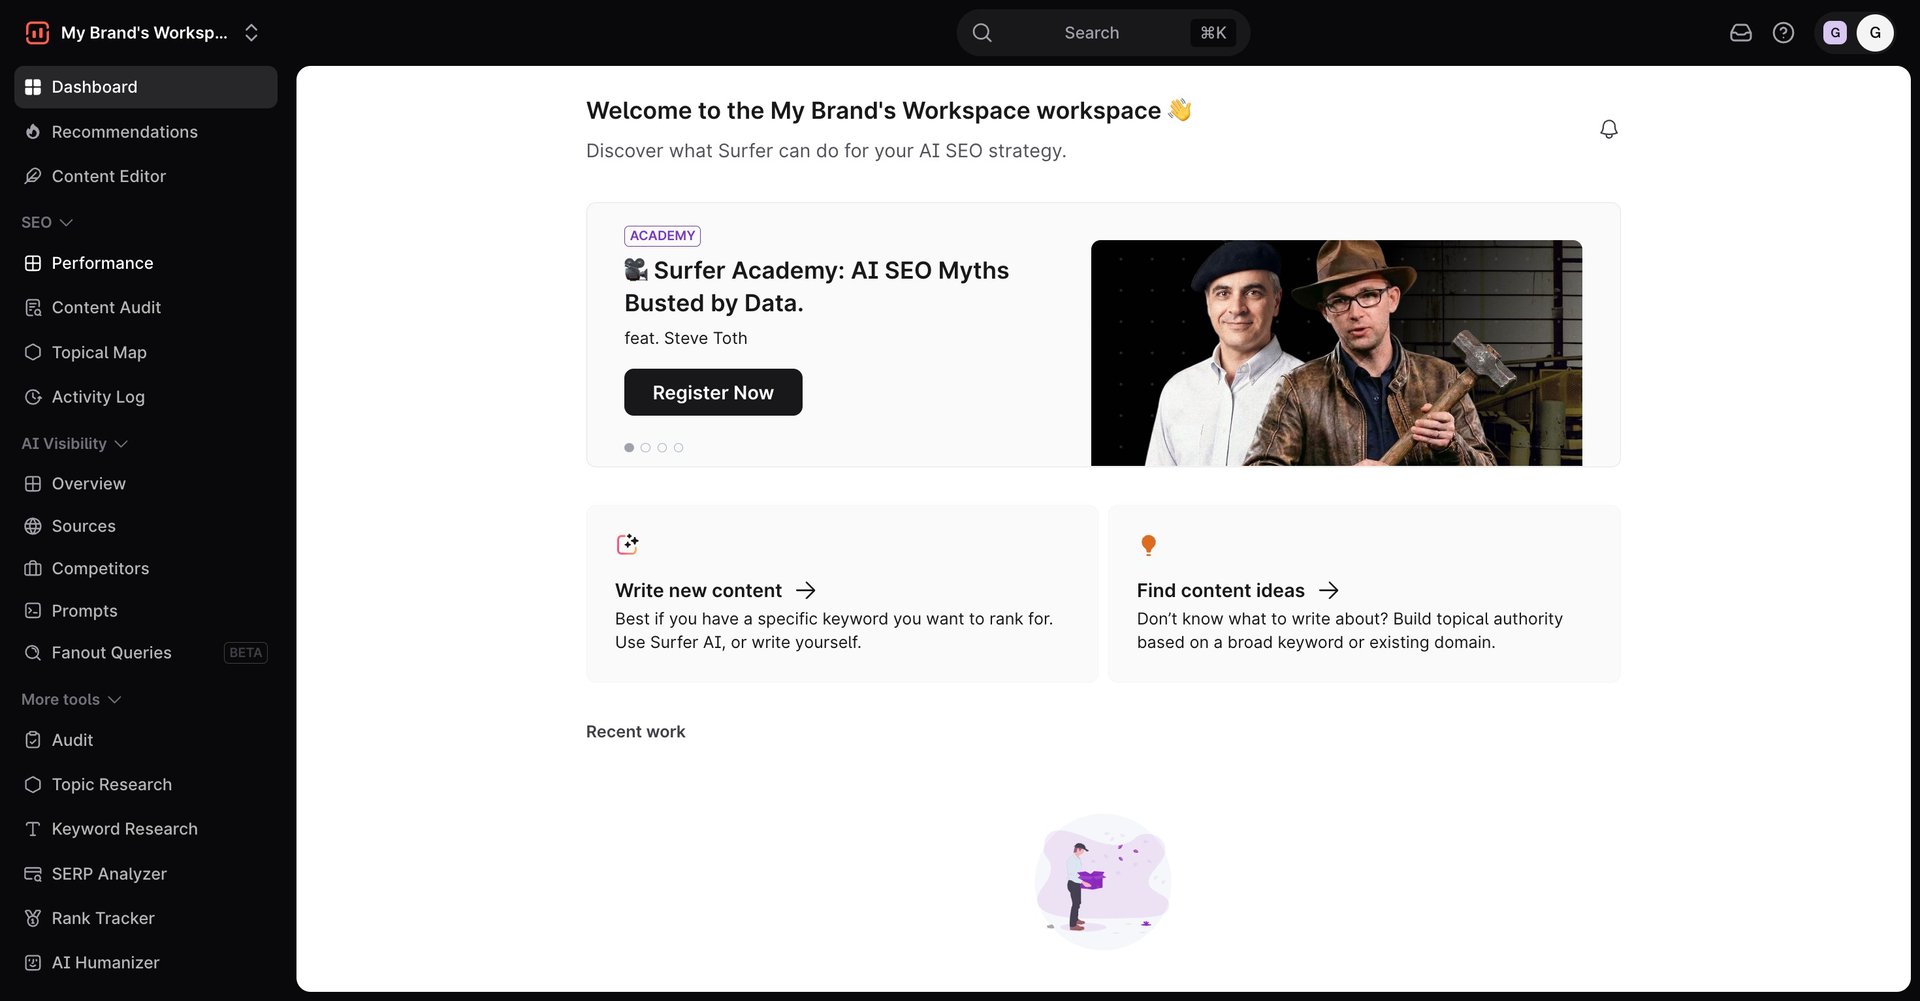The image size is (1920, 1001).
Task: Click the search magnifier icon
Action: click(x=982, y=33)
